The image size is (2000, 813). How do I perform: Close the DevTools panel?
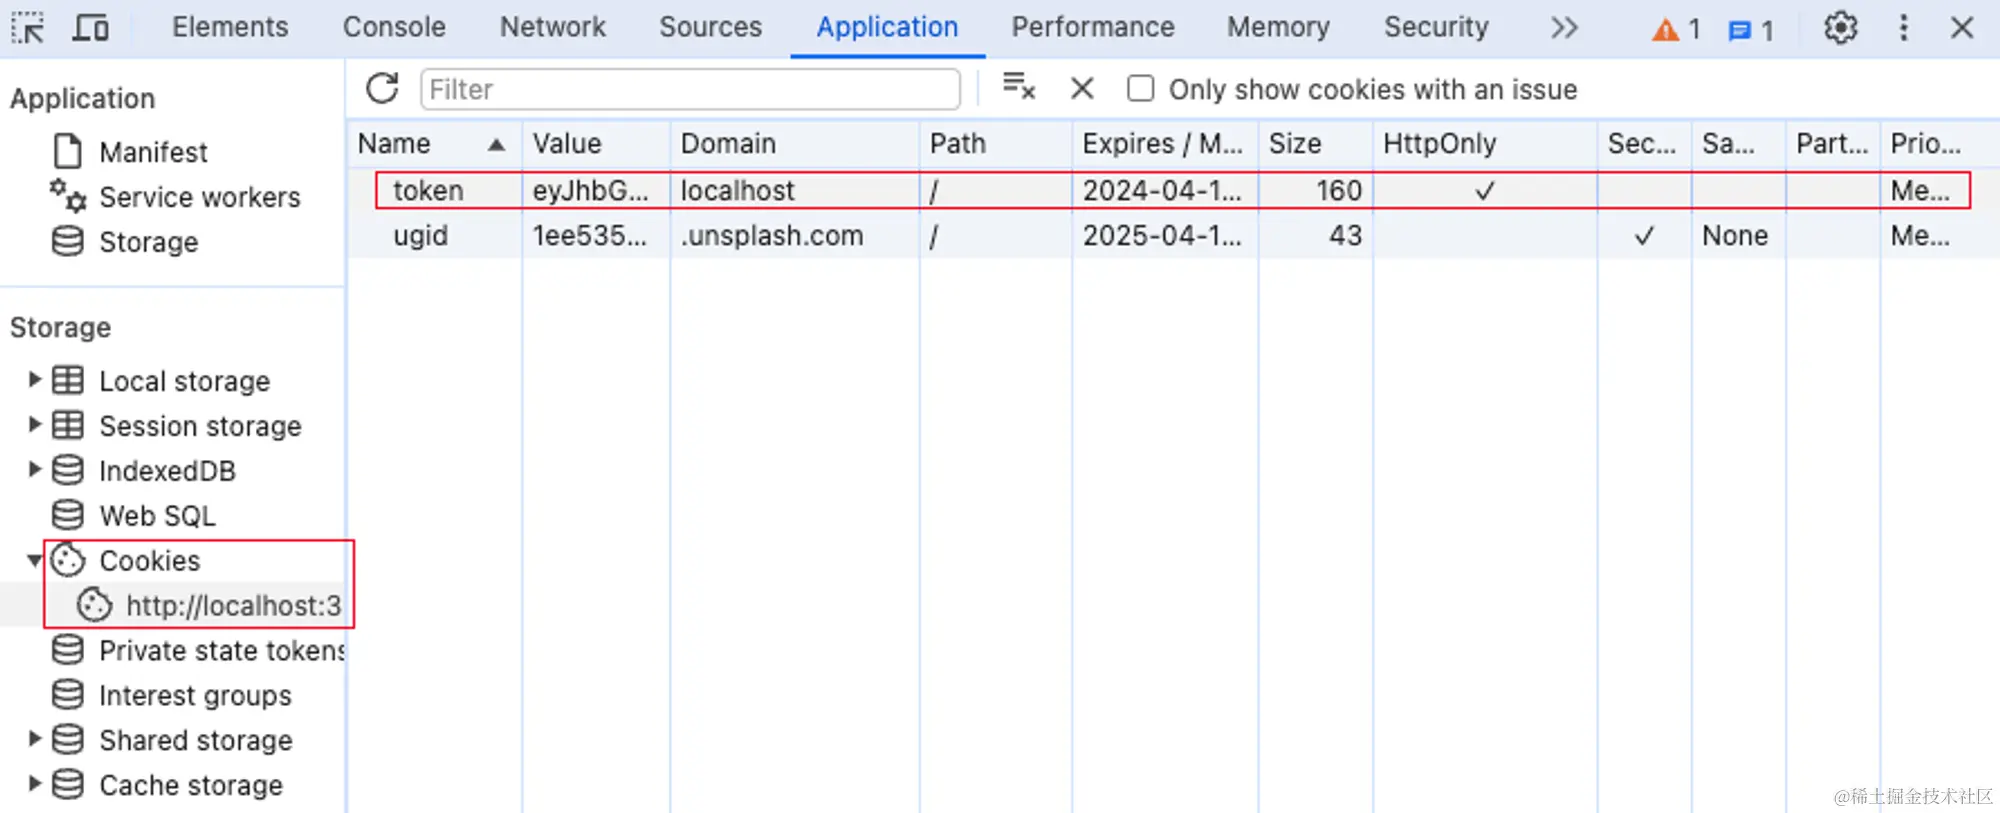(x=1962, y=27)
